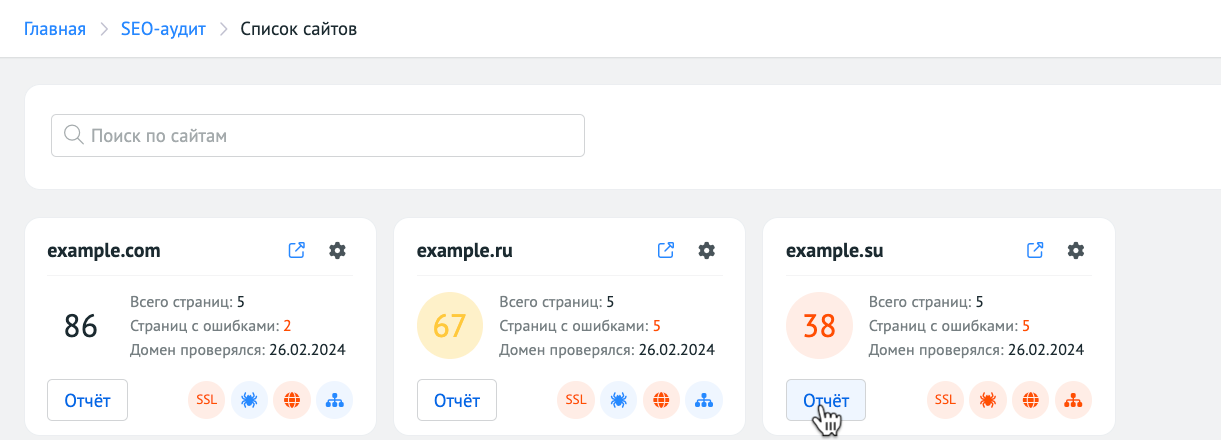Image resolution: width=1221 pixels, height=440 pixels.
Task: Click sitemap icon on example.su card
Action: (1074, 400)
